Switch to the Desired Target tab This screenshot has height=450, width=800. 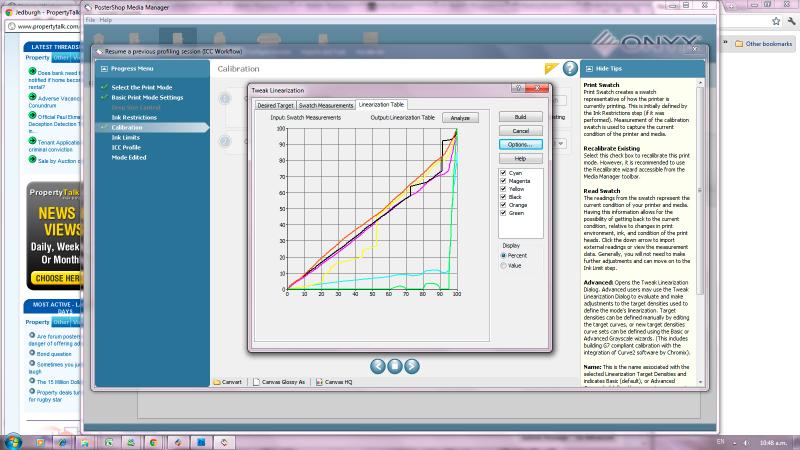coord(275,105)
